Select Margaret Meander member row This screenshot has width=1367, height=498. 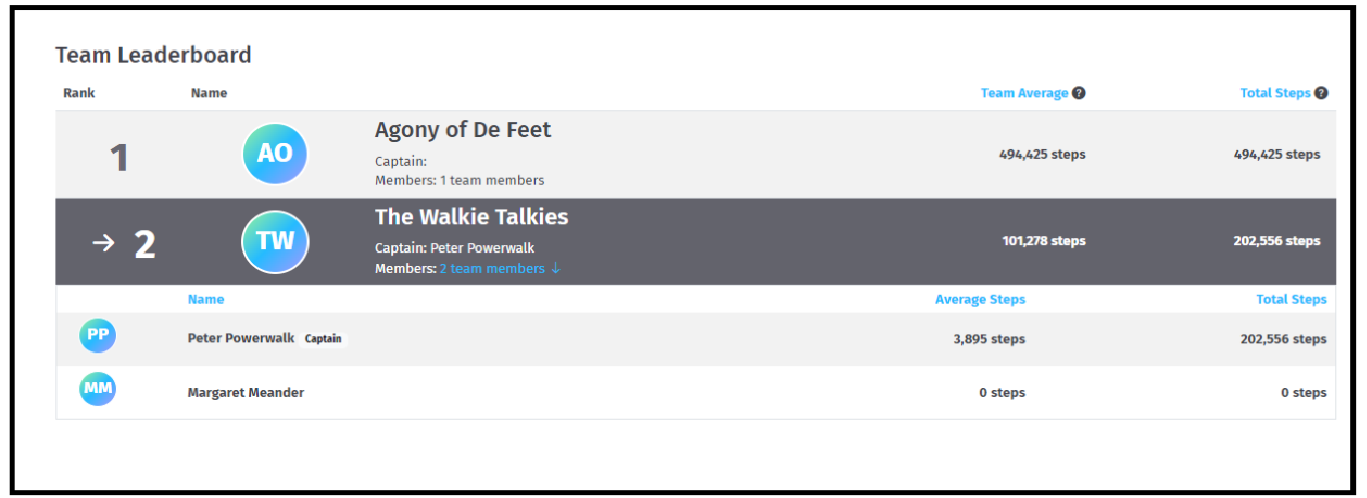click(x=695, y=392)
